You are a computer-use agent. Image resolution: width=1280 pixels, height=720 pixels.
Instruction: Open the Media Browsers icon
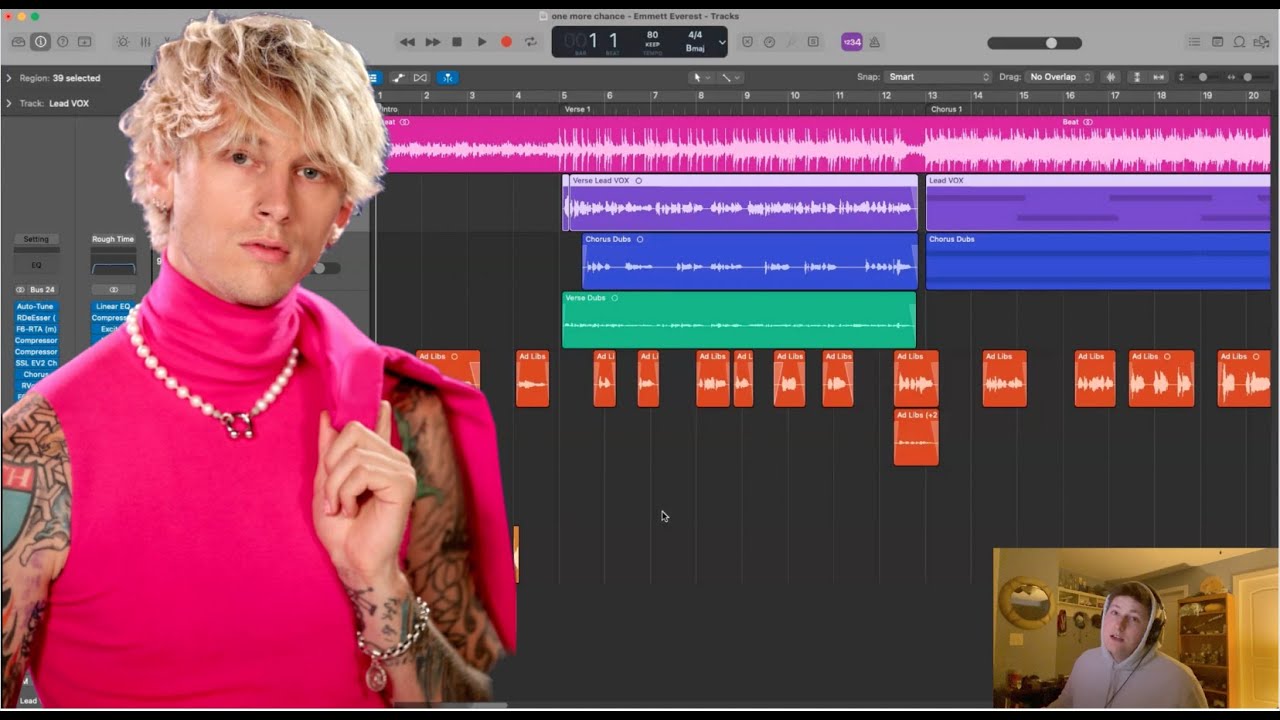pos(1261,42)
